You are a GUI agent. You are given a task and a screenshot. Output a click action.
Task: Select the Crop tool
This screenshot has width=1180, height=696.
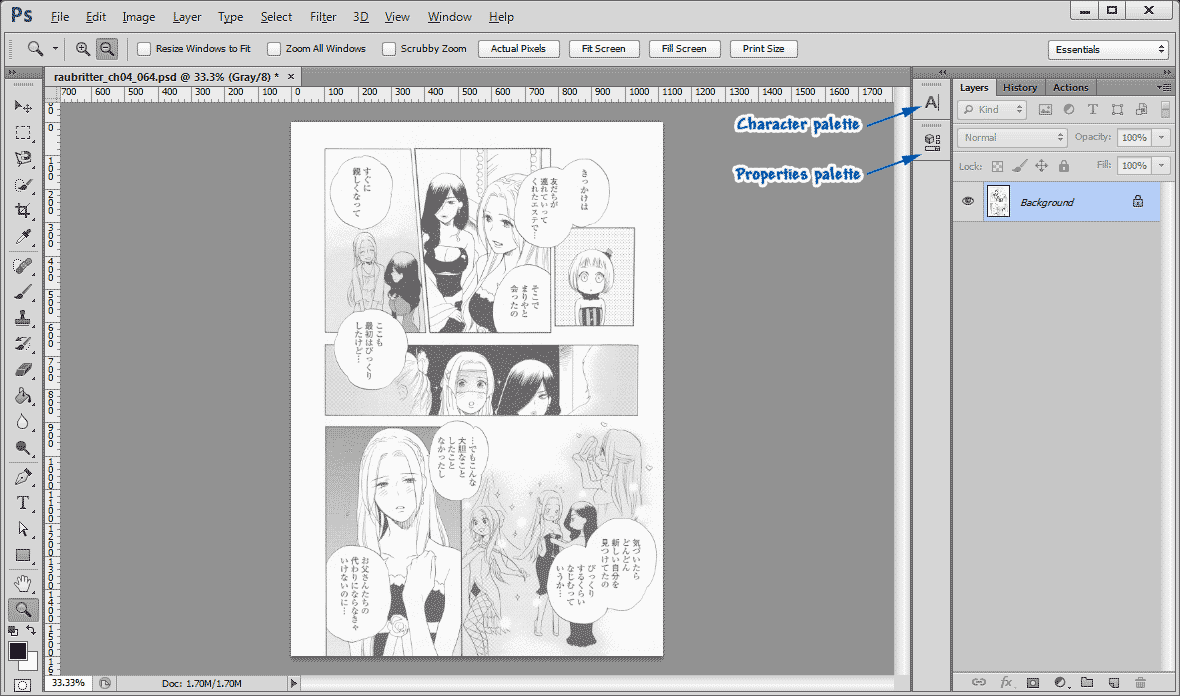23,211
